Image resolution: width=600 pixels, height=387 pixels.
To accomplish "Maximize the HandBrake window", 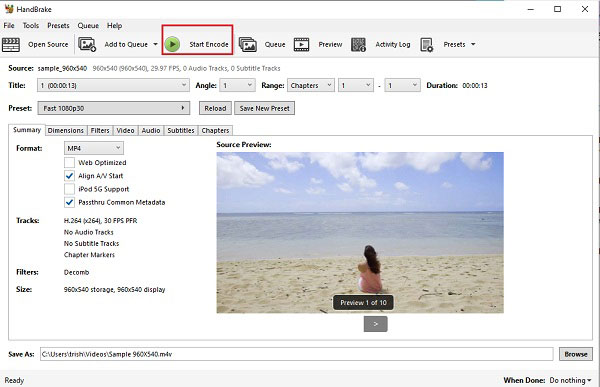I will pyautogui.click(x=558, y=9).
